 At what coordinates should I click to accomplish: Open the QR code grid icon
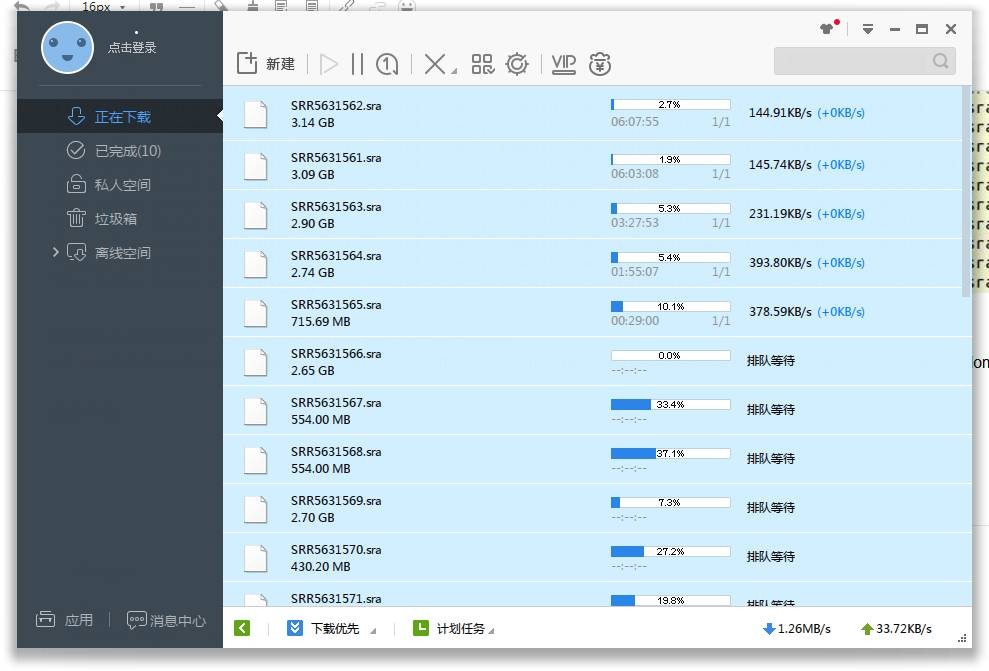point(483,64)
